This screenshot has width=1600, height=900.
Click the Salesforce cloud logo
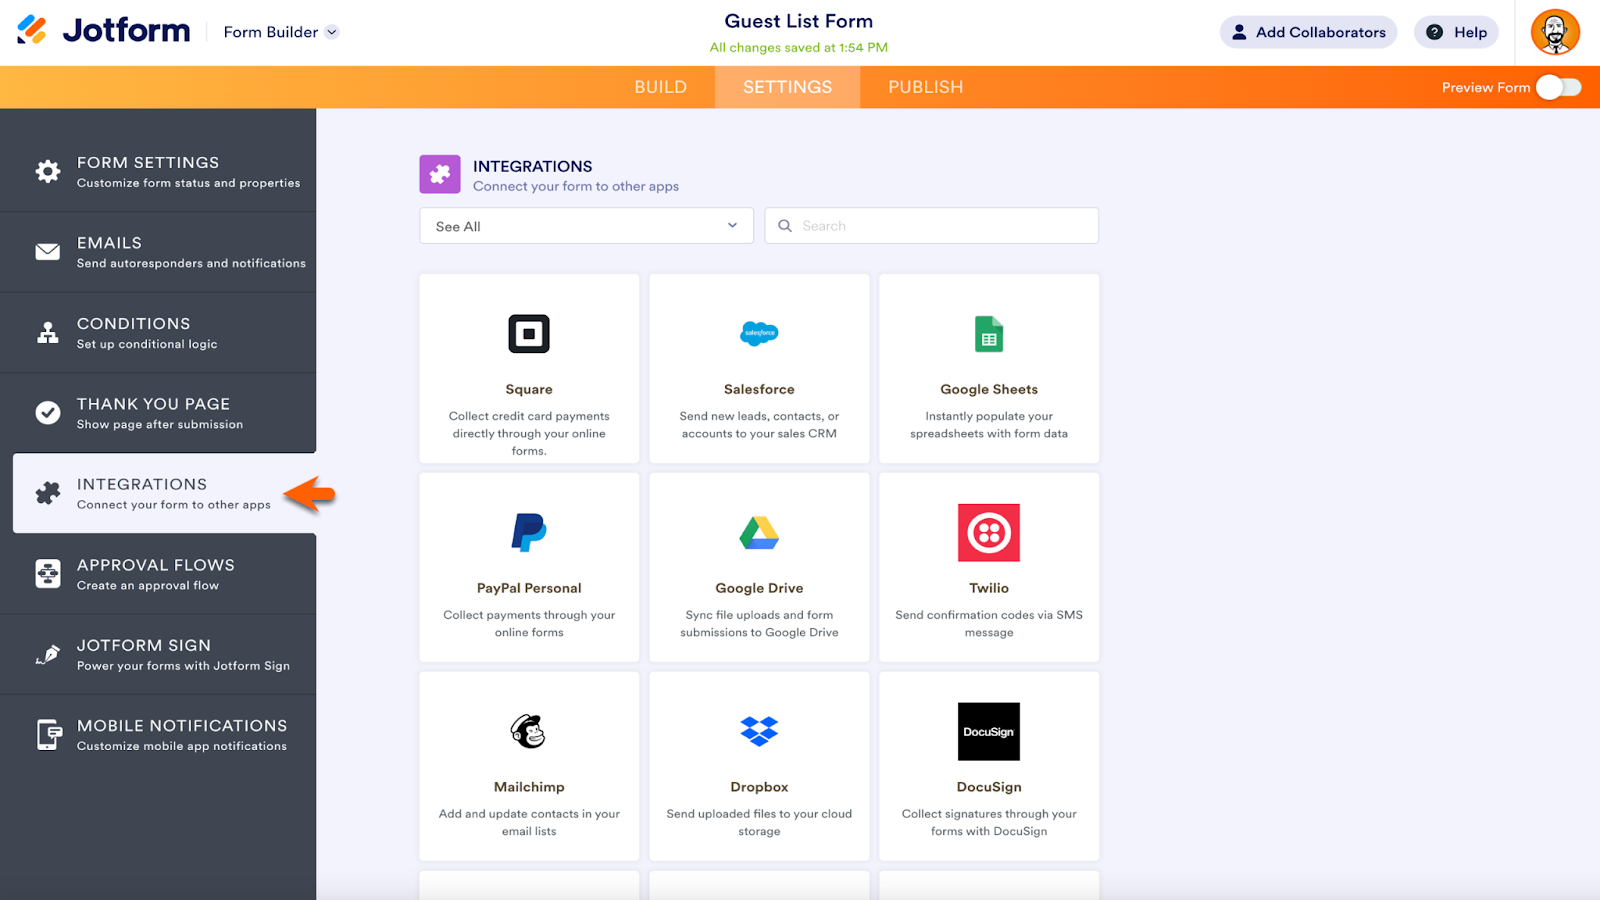click(x=759, y=333)
